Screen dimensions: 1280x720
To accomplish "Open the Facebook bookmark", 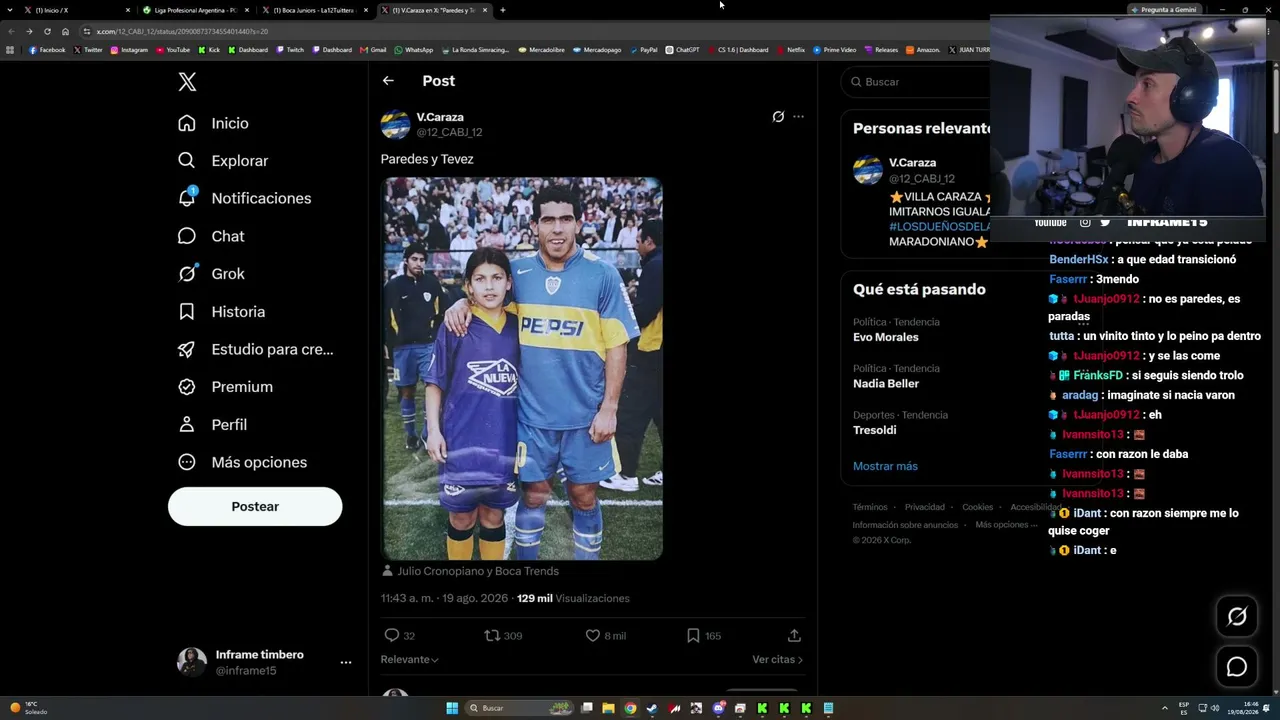I will click(x=47, y=50).
